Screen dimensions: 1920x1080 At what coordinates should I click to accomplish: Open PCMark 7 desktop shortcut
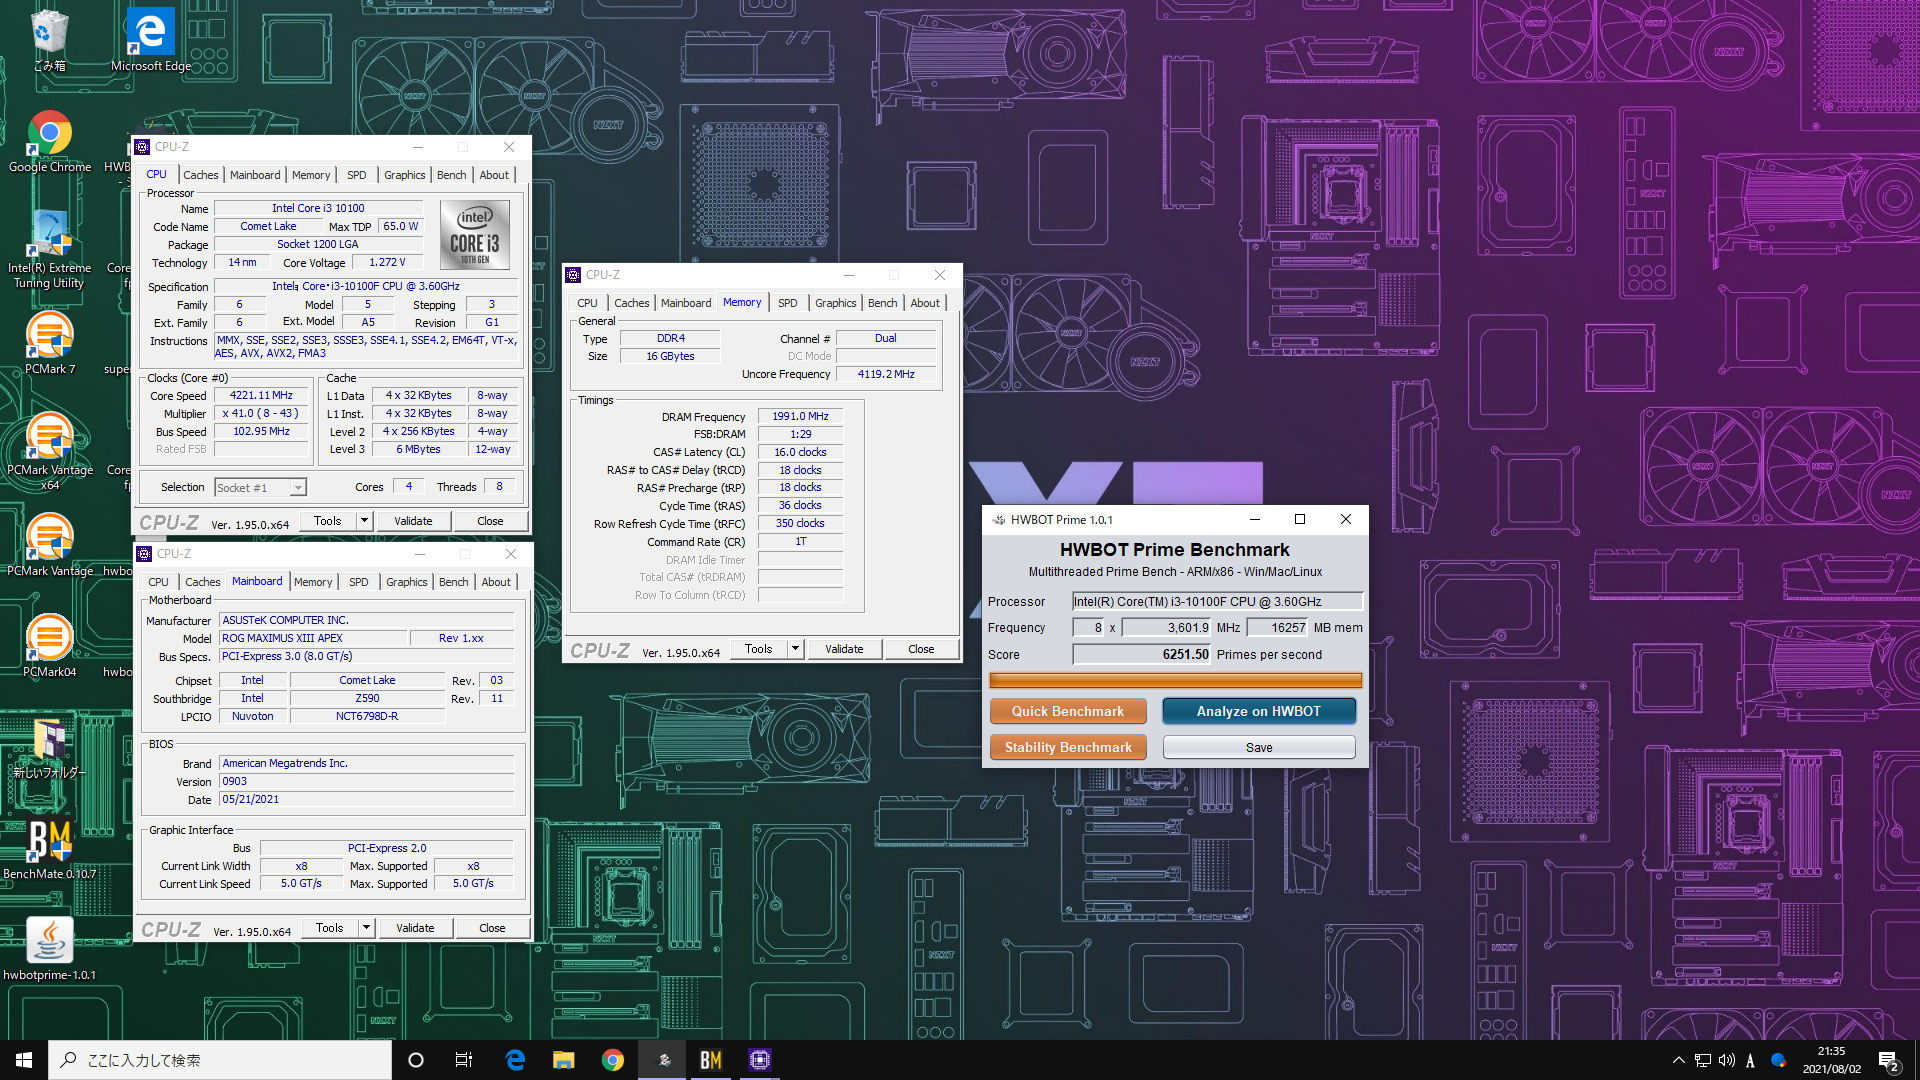pyautogui.click(x=49, y=344)
